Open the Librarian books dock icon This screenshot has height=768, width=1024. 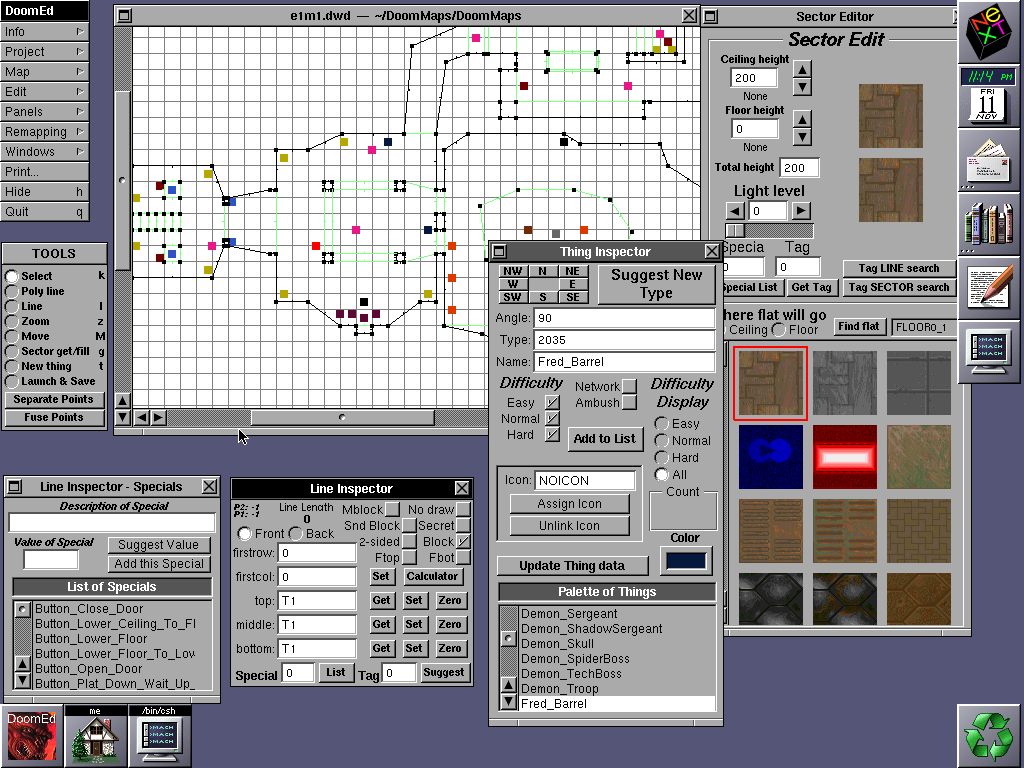990,223
